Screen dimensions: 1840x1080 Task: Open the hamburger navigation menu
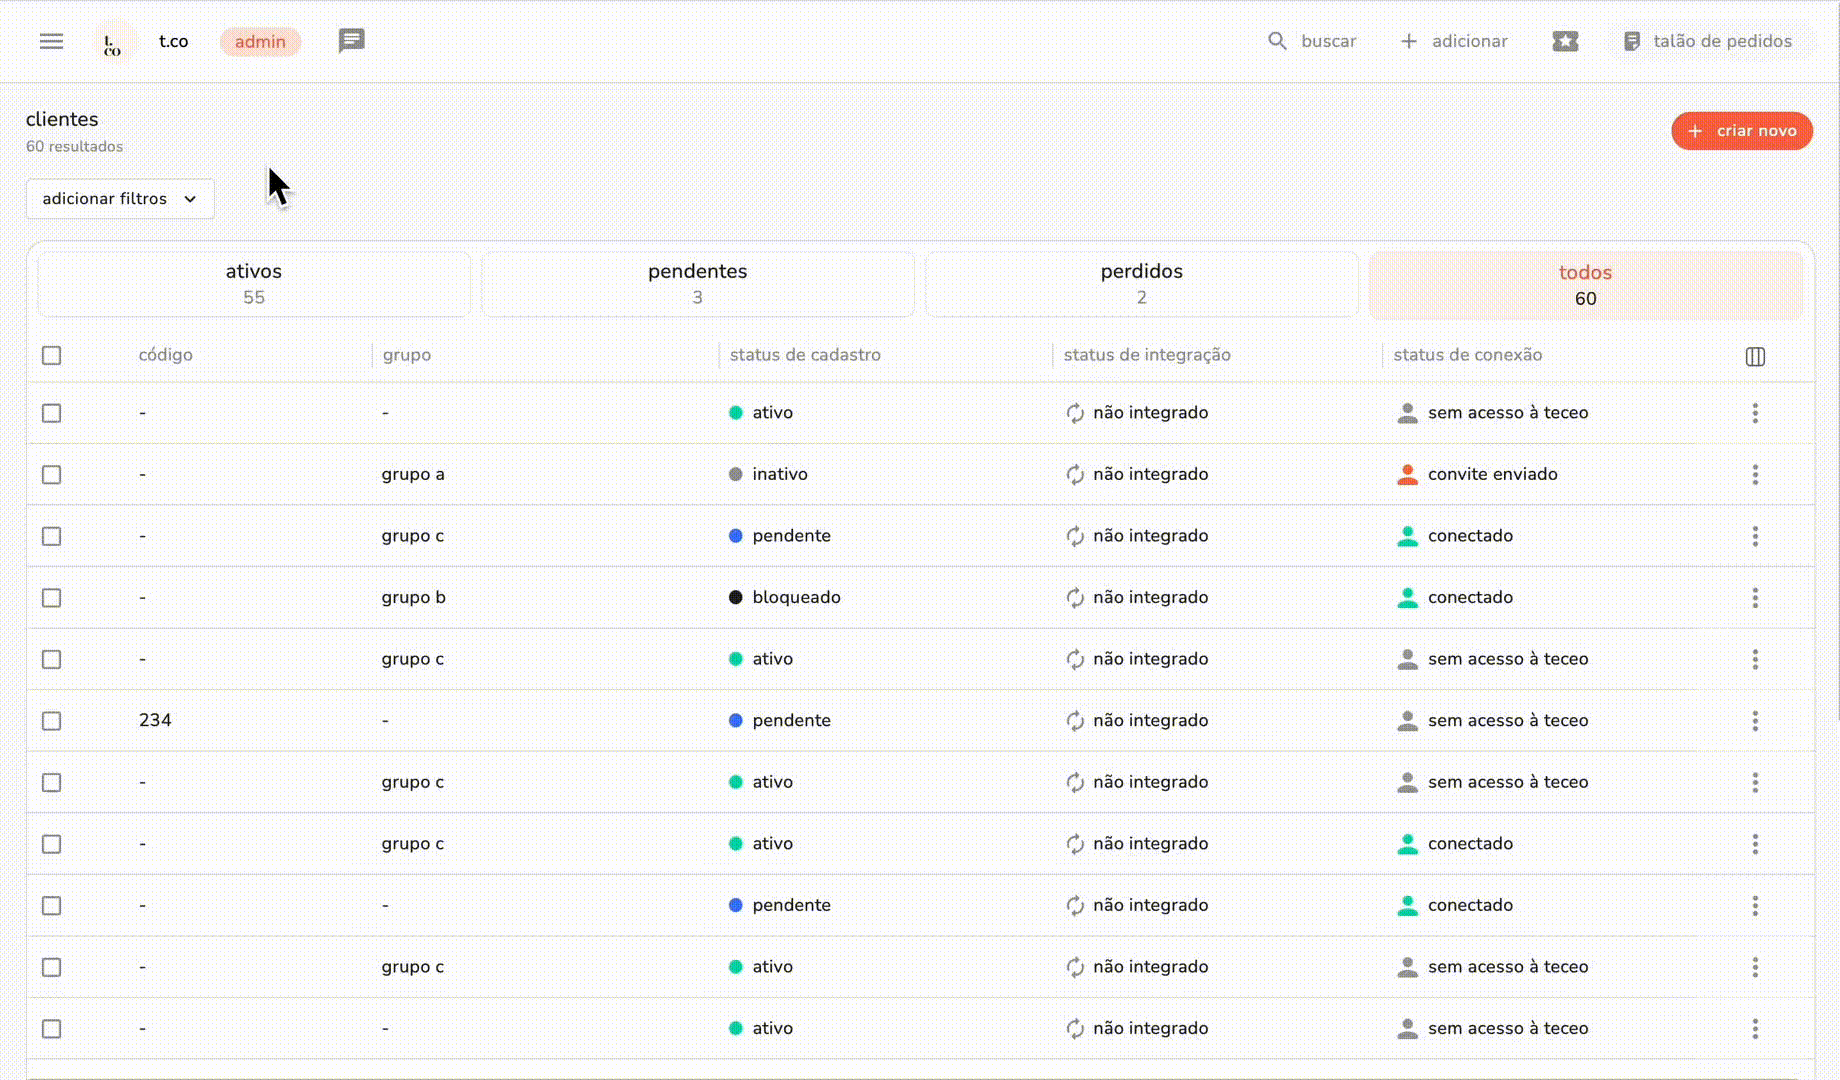50,41
